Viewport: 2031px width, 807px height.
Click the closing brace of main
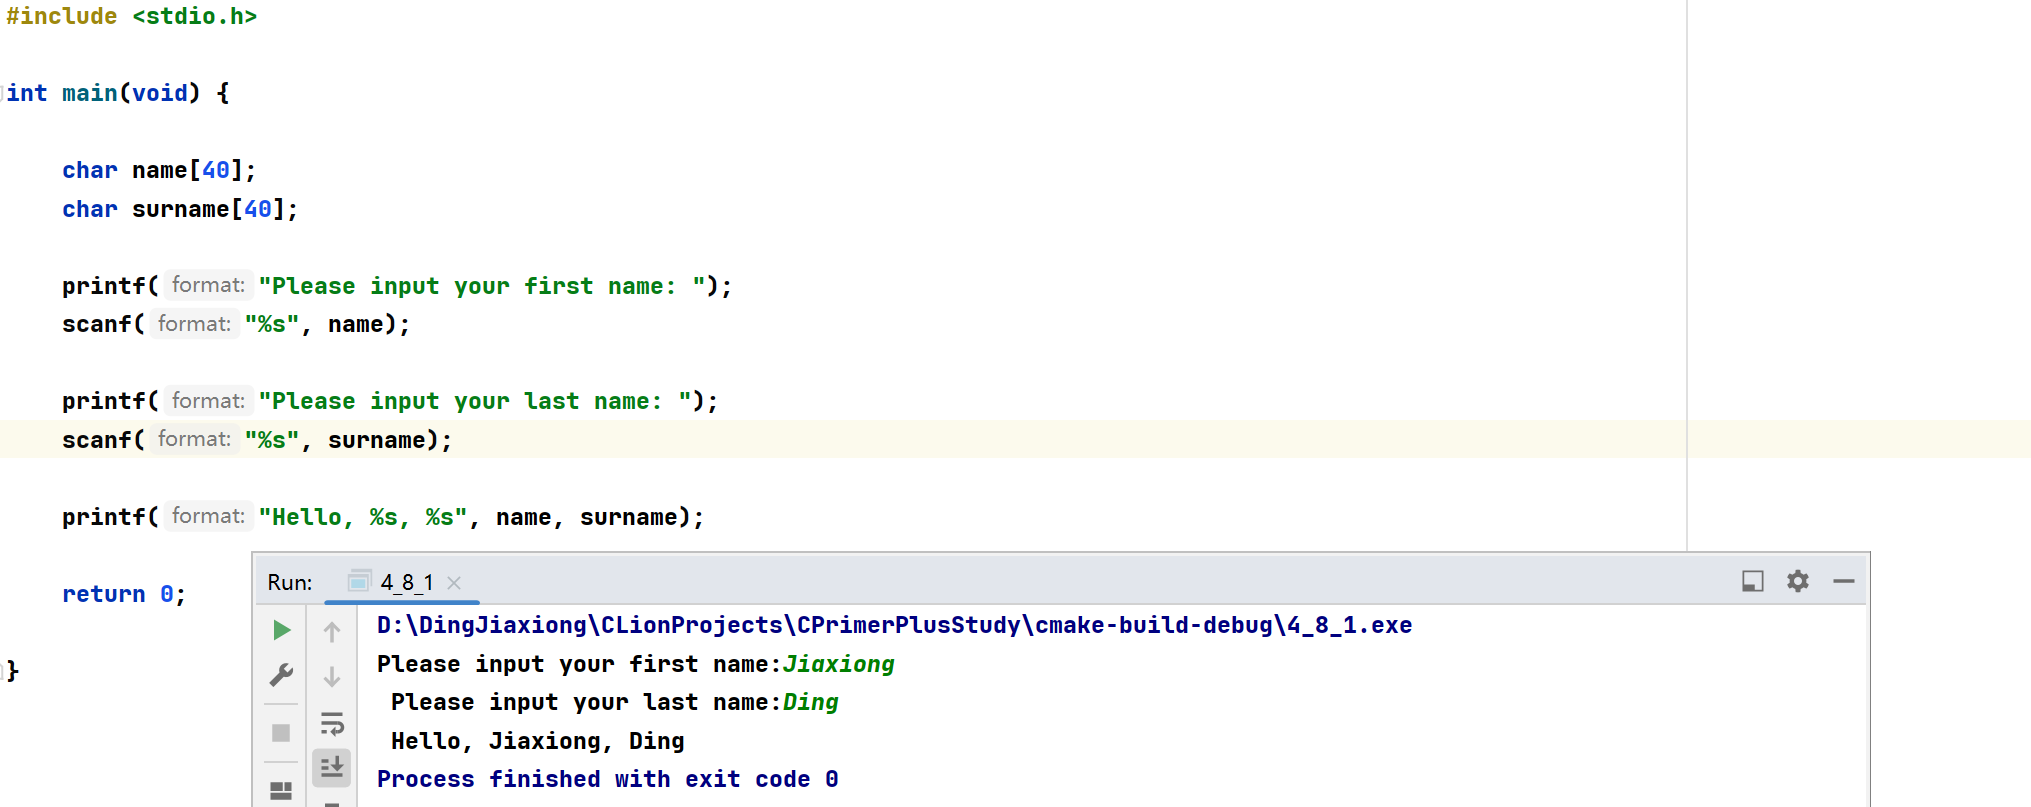13,671
